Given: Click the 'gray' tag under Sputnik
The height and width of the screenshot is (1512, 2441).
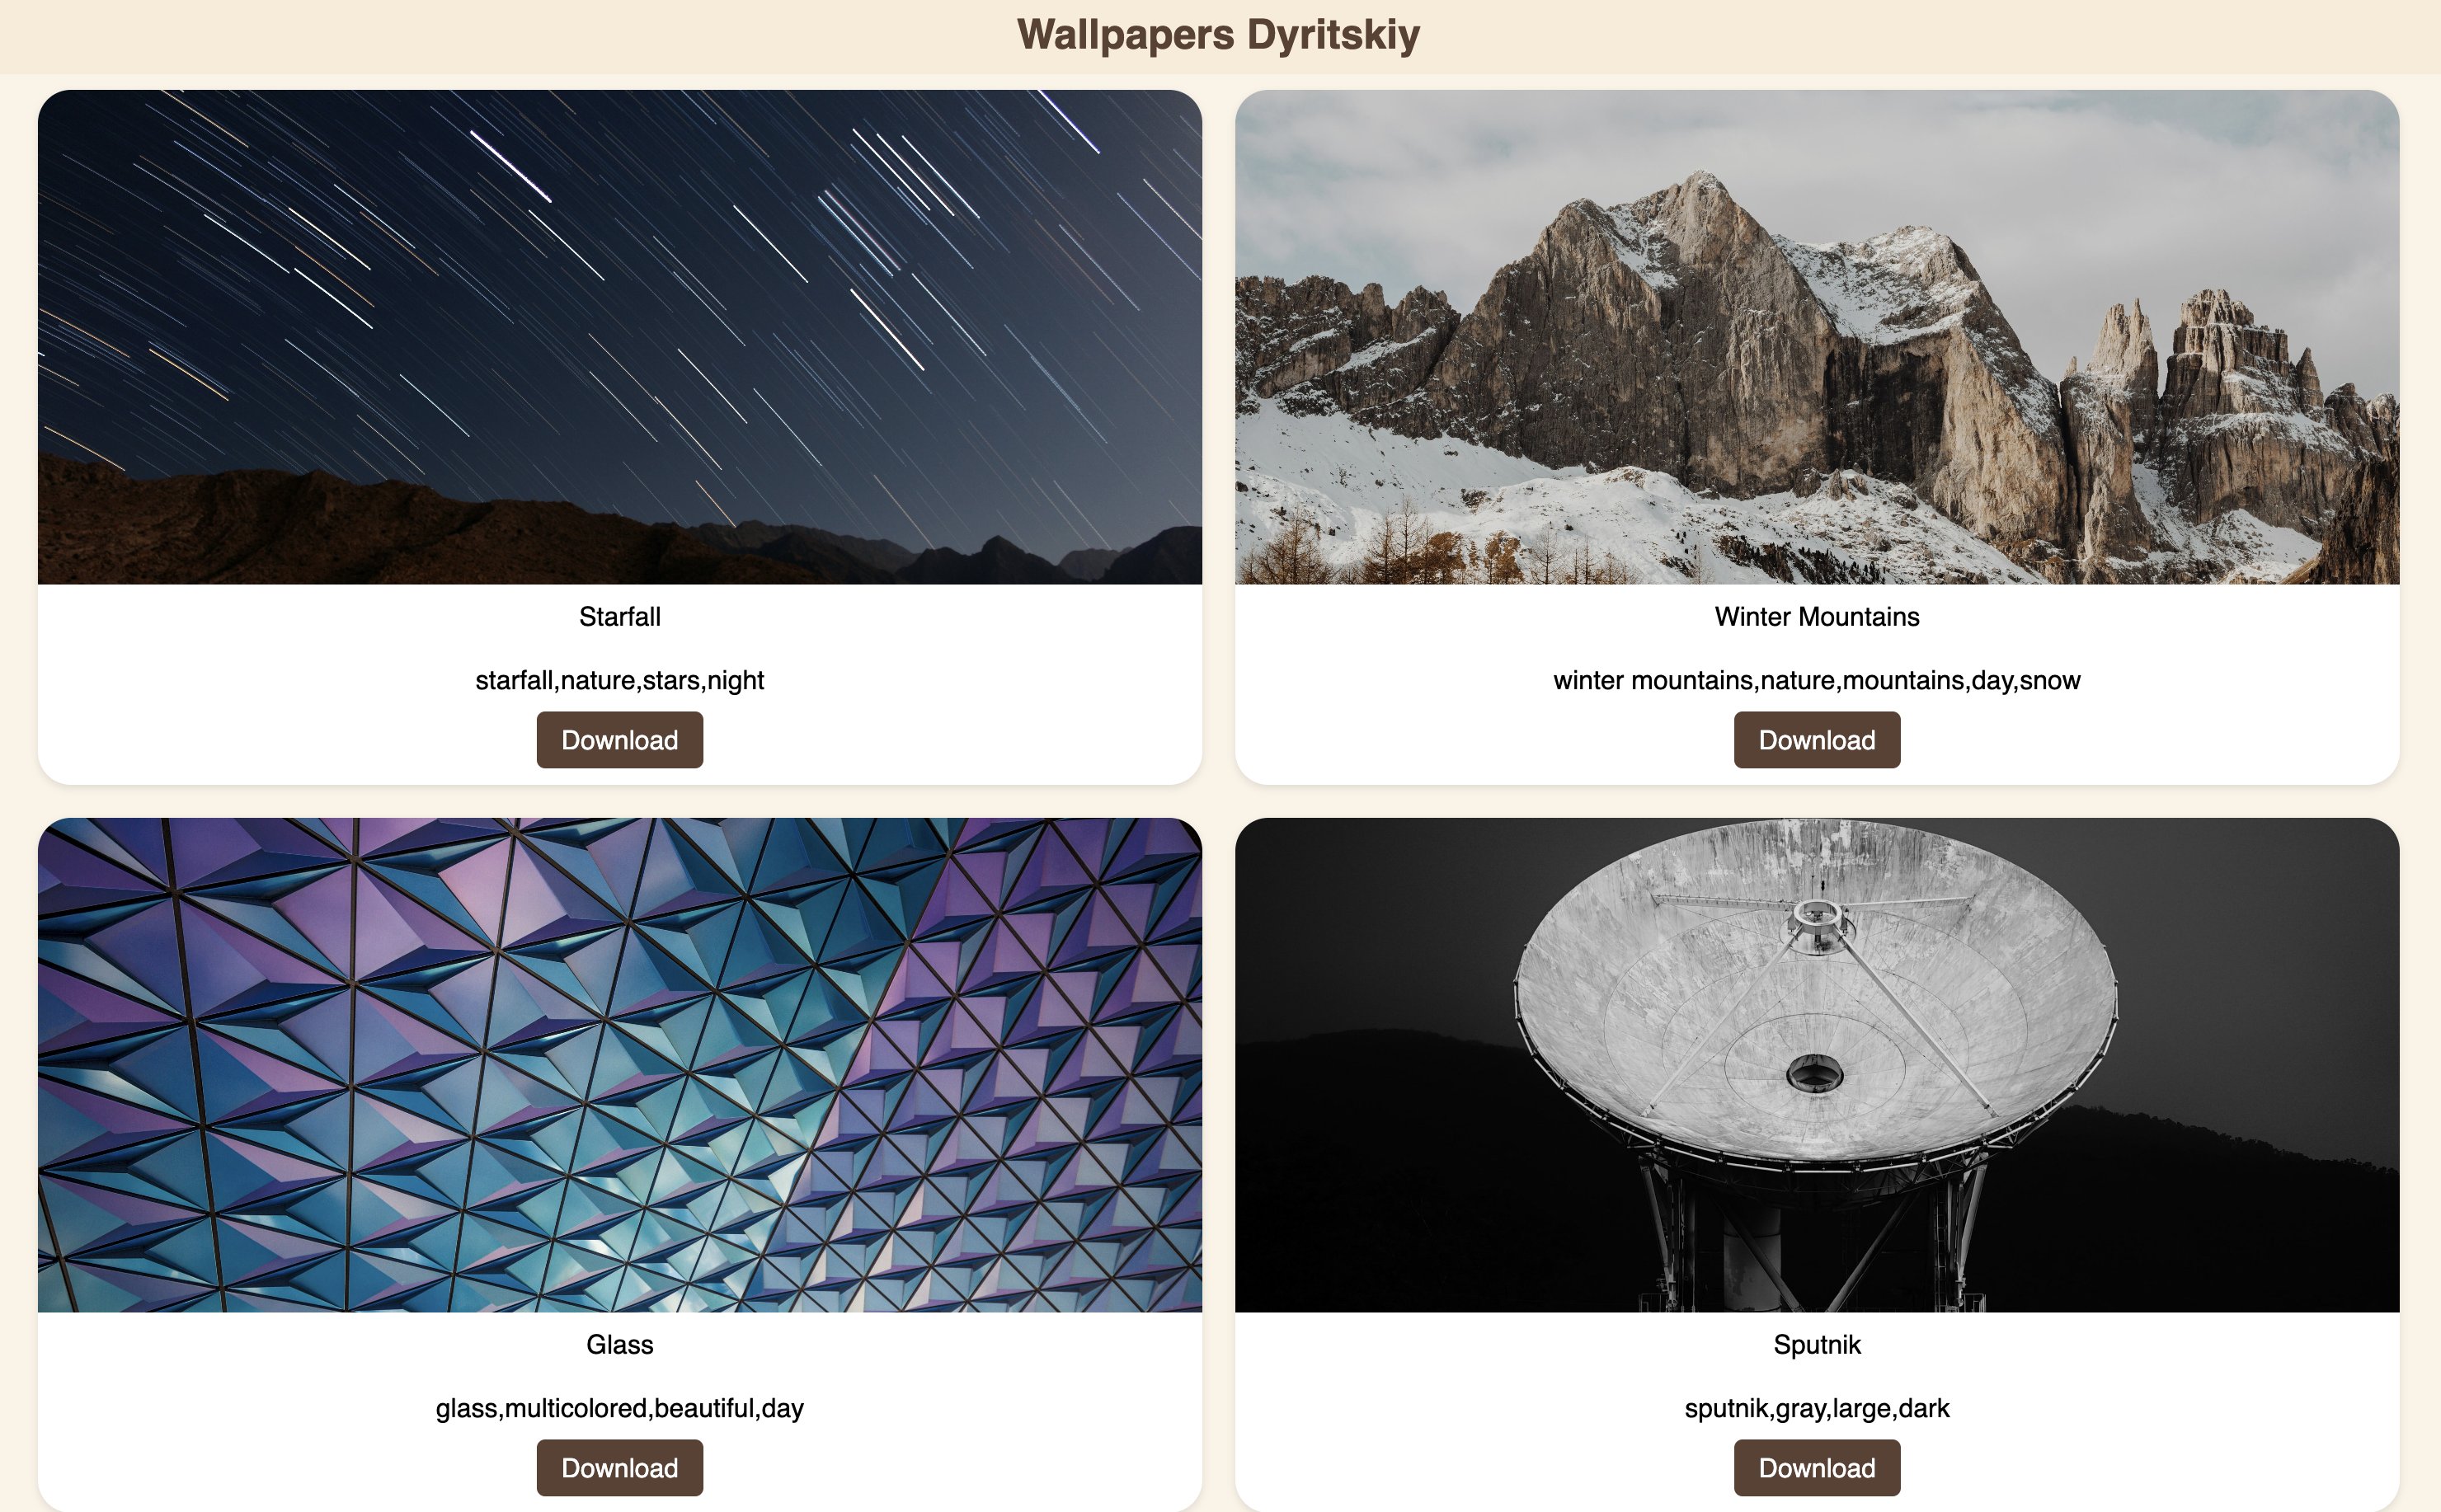Looking at the screenshot, I should [1801, 1409].
